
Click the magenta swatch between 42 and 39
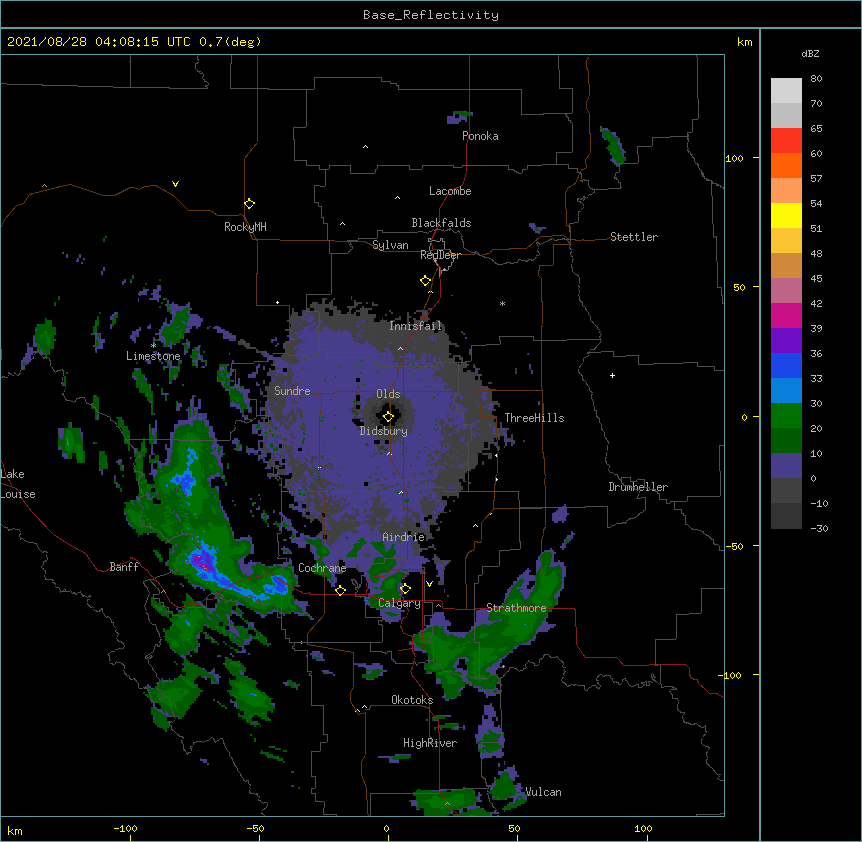(786, 316)
